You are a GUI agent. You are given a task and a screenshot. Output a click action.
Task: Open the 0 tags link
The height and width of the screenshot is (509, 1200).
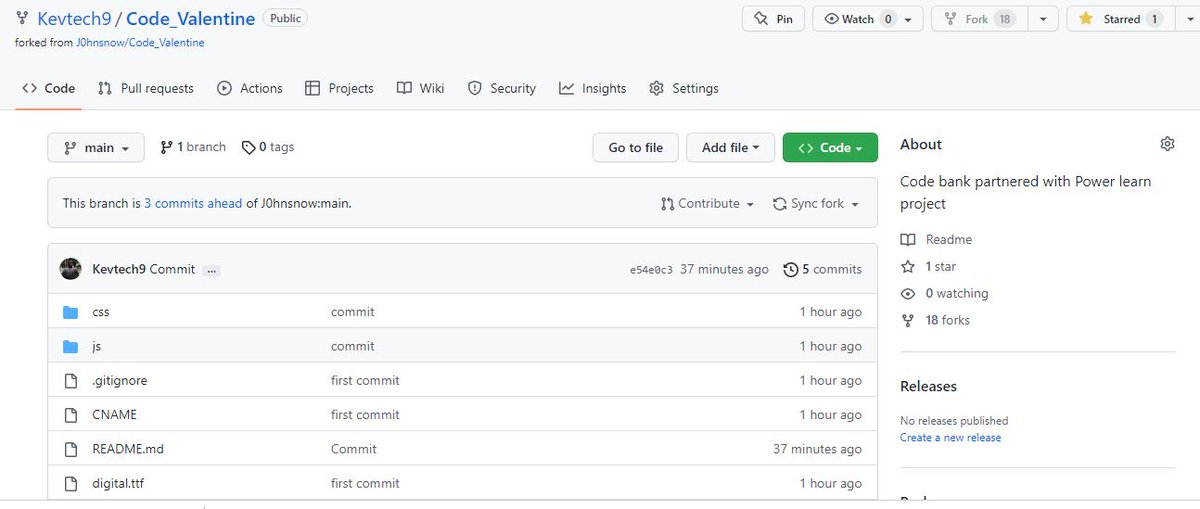click(268, 147)
